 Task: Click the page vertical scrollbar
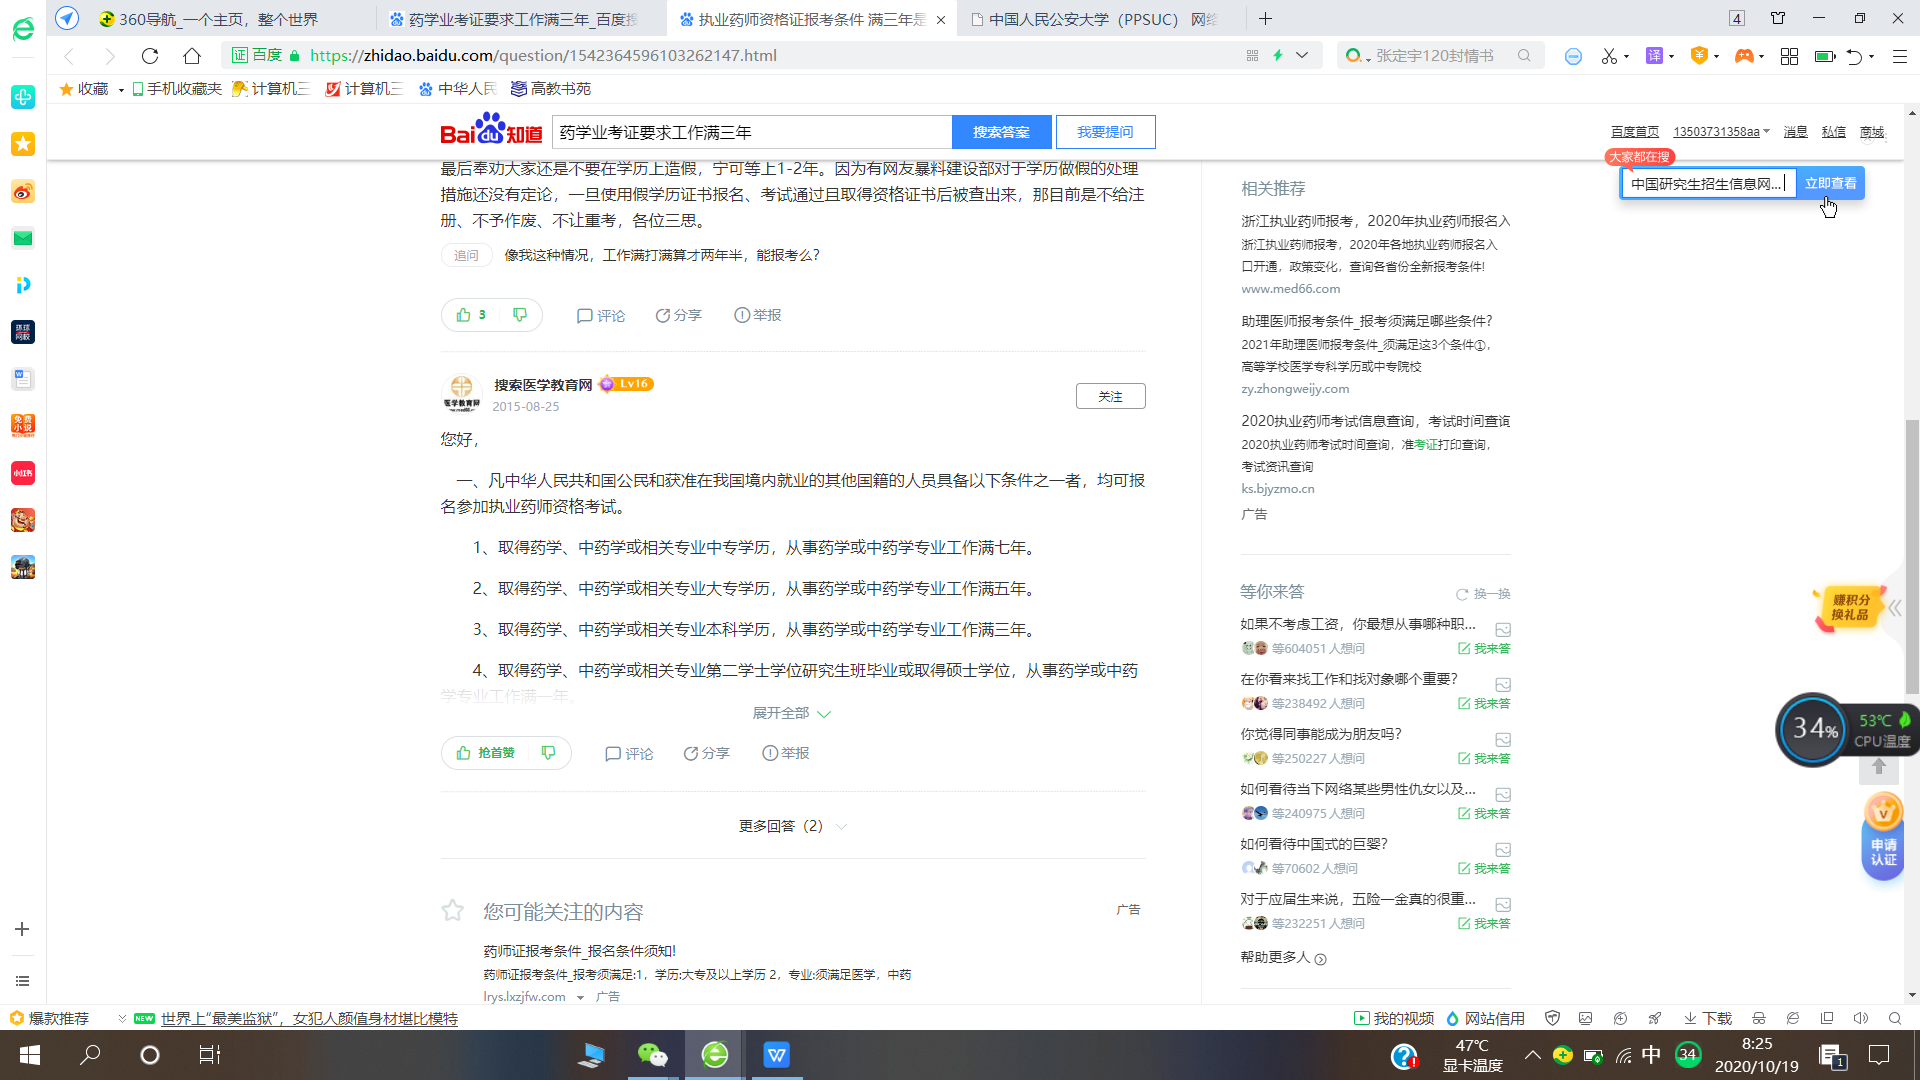1912,555
